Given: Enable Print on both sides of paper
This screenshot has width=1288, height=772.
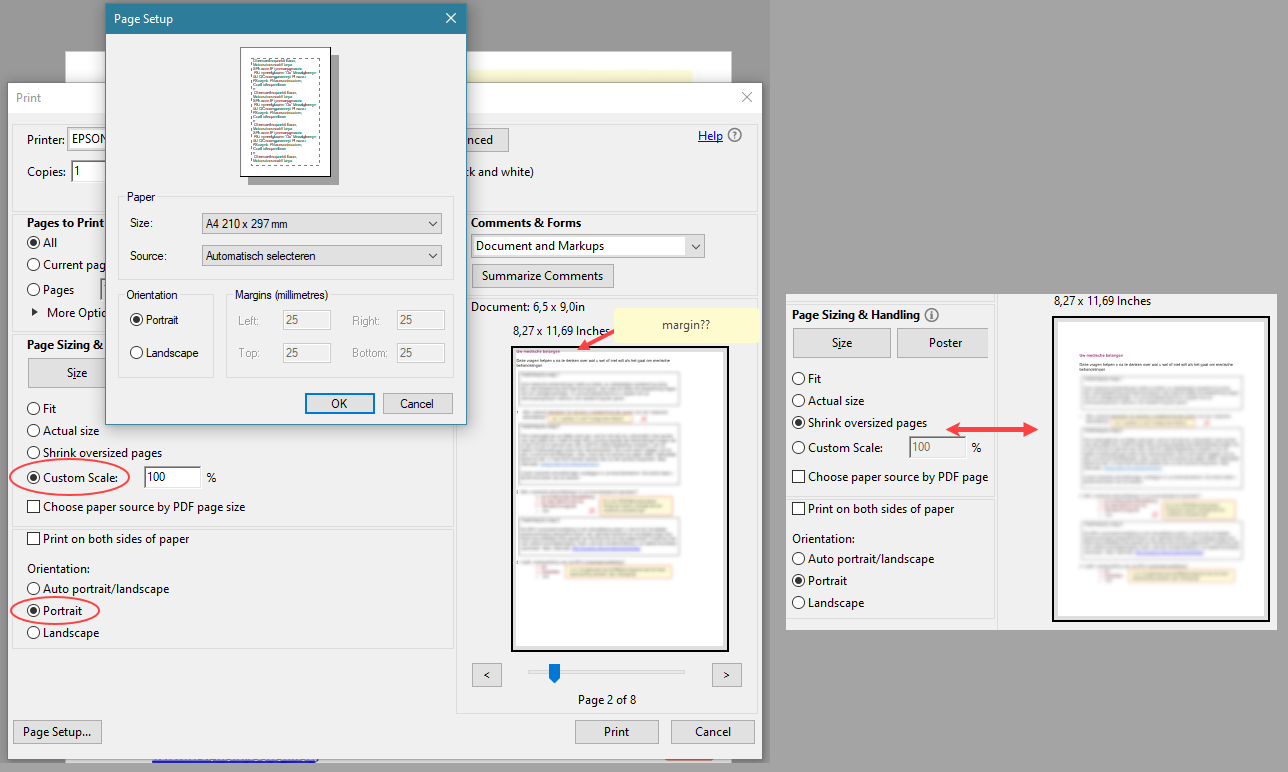Looking at the screenshot, I should [34, 538].
